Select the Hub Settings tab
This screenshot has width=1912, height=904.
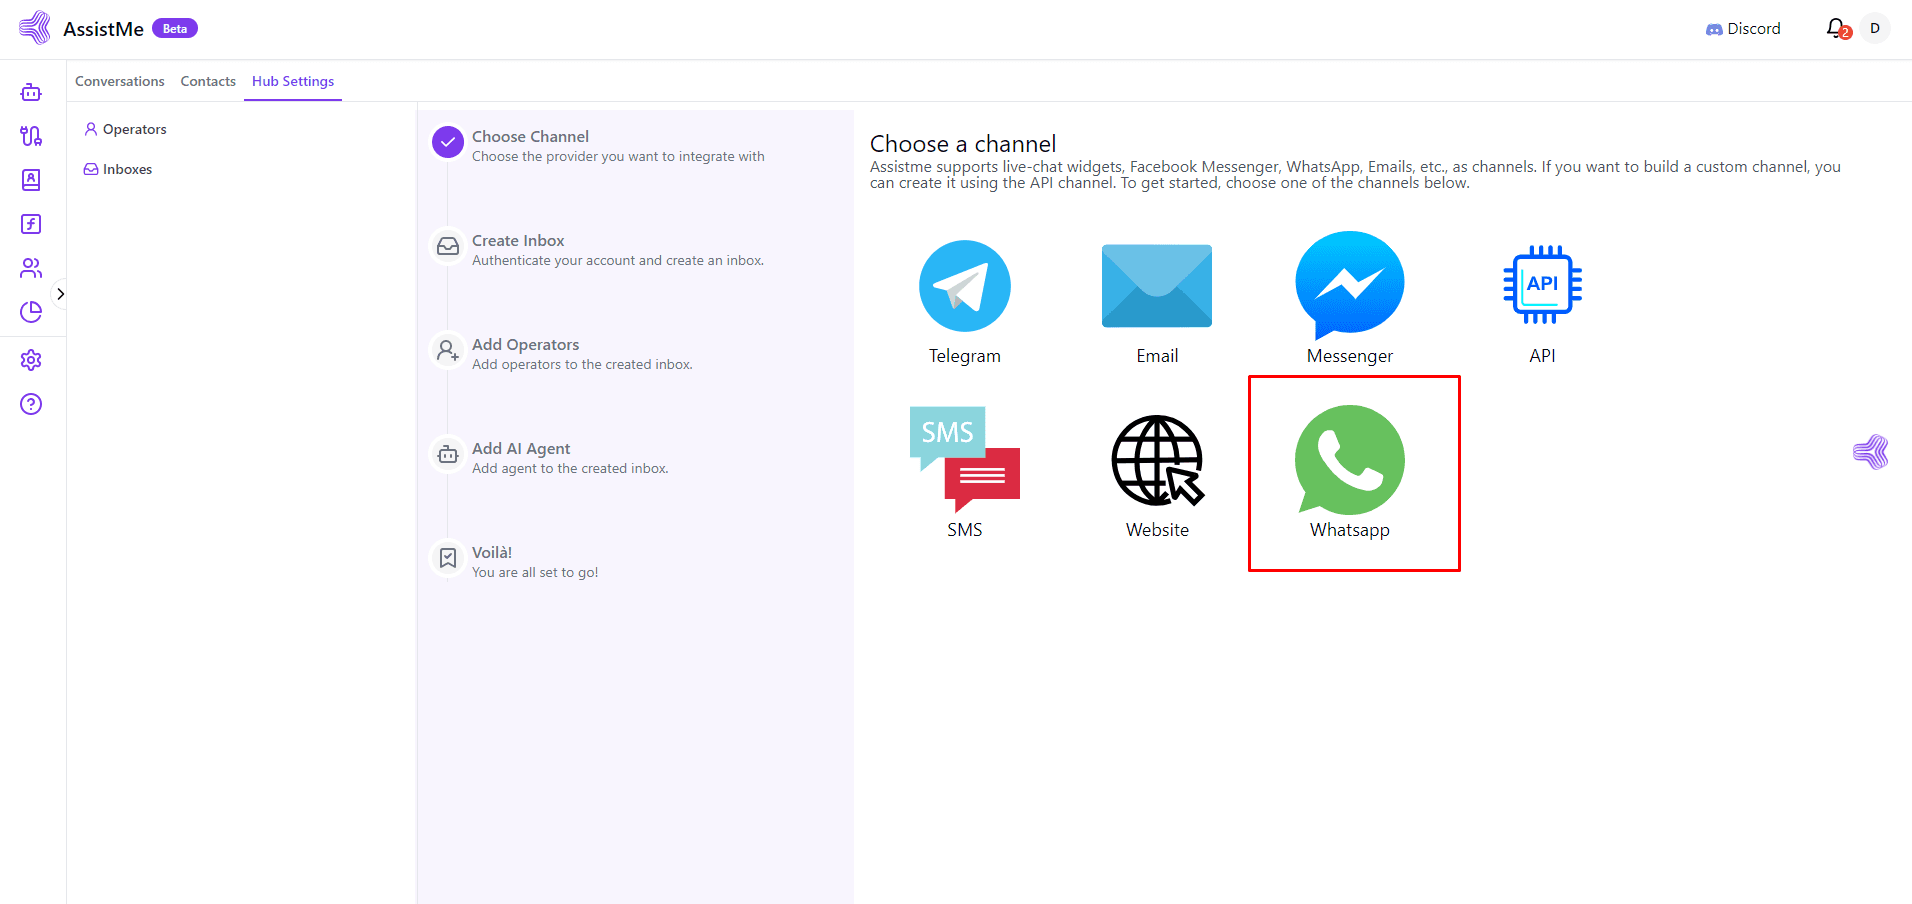tap(293, 81)
